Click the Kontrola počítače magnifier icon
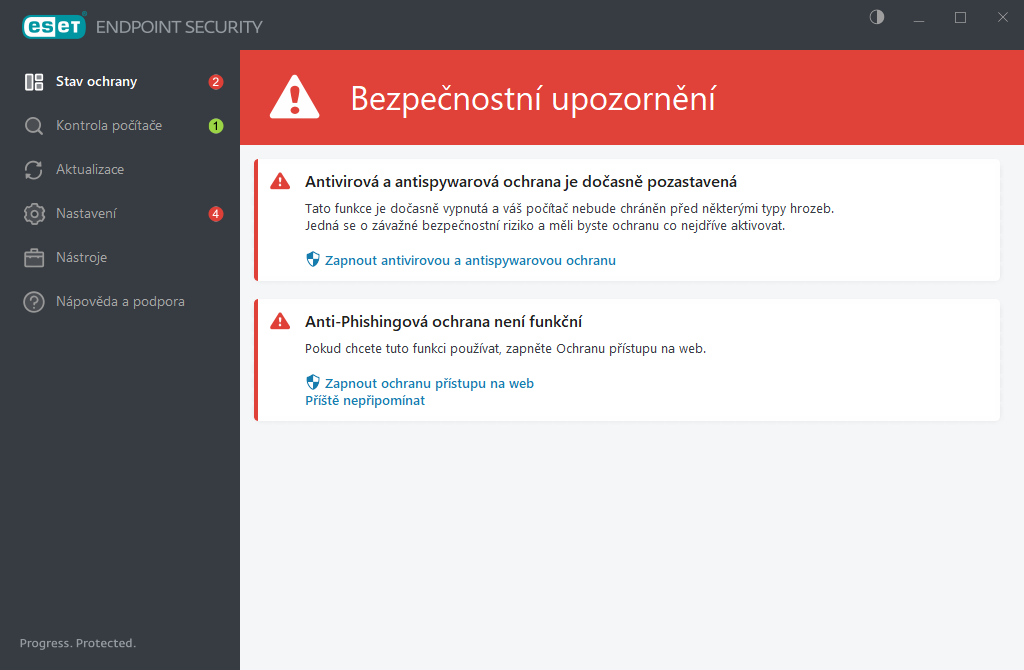This screenshot has height=670, width=1024. (x=34, y=126)
